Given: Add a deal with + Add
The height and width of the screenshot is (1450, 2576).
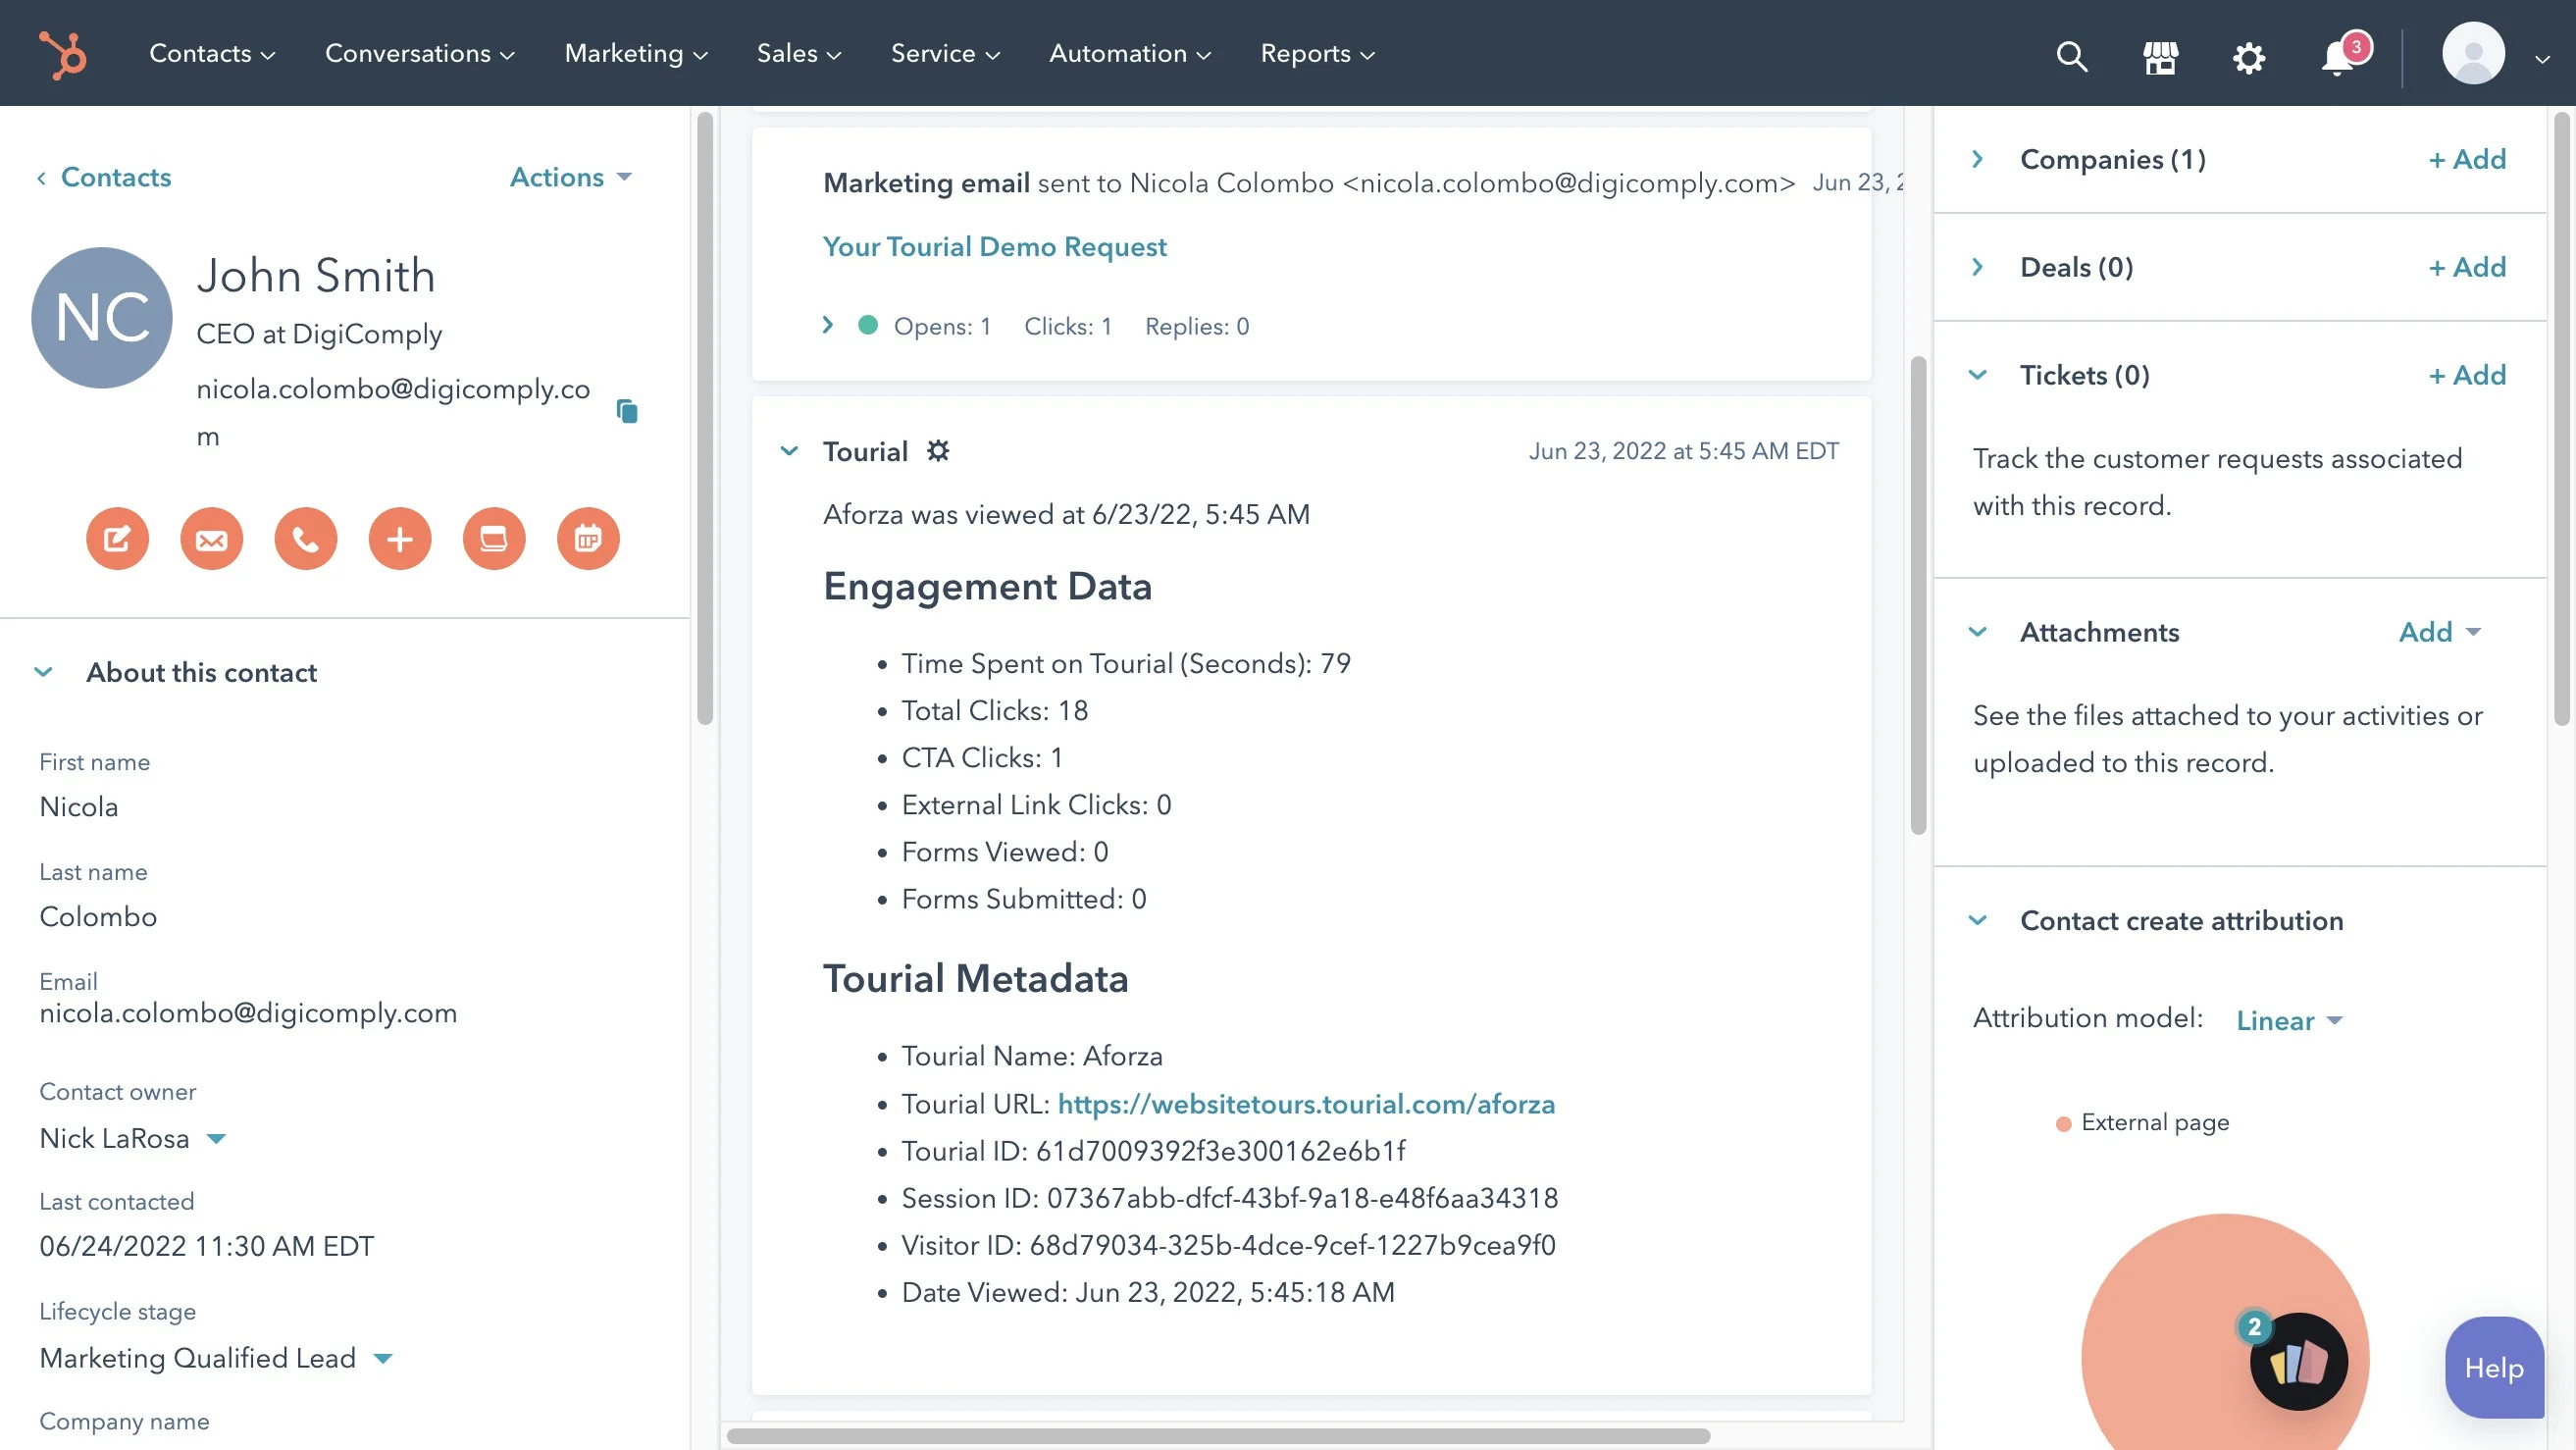Looking at the screenshot, I should coord(2467,267).
